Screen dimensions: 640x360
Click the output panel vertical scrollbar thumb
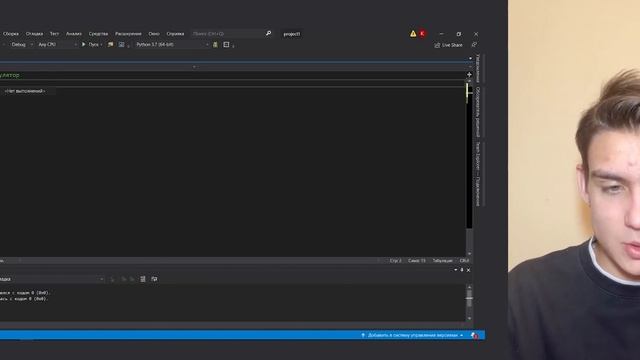click(x=469, y=298)
